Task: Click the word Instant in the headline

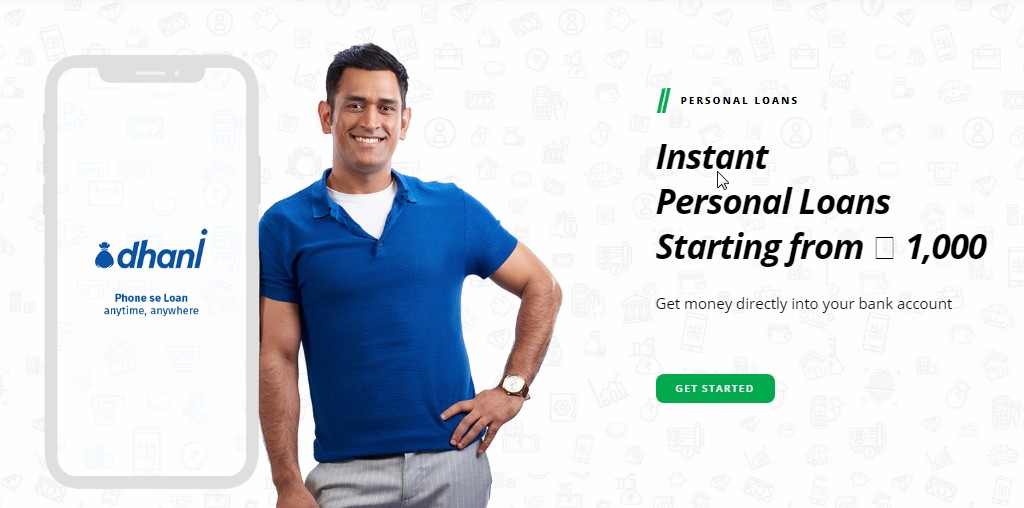Action: (x=712, y=157)
